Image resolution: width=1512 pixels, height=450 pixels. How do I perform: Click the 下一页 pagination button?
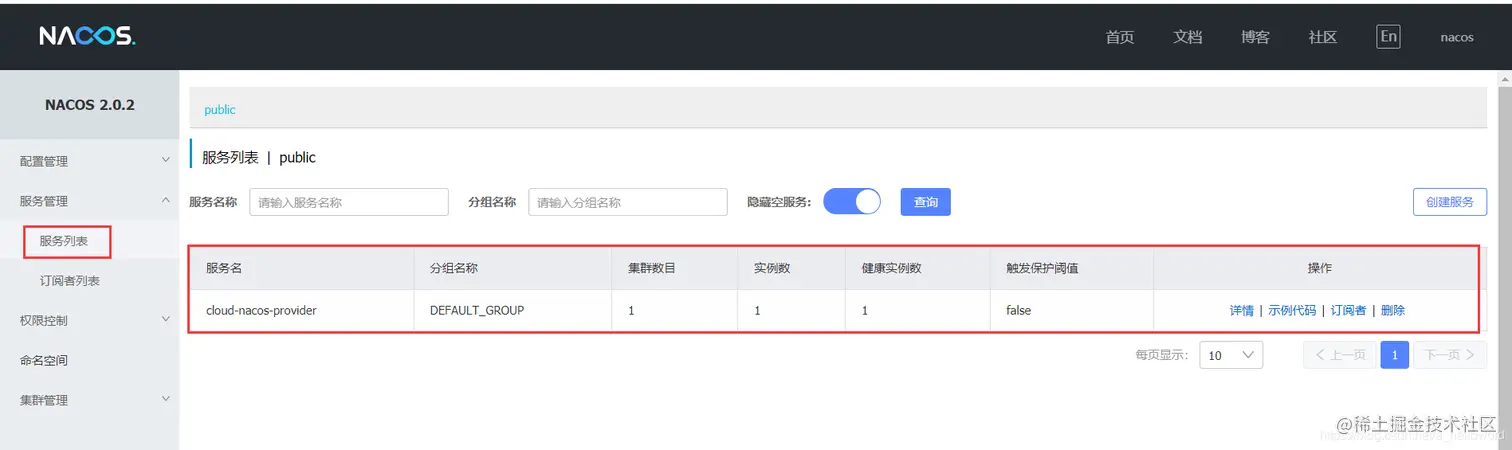point(1450,355)
